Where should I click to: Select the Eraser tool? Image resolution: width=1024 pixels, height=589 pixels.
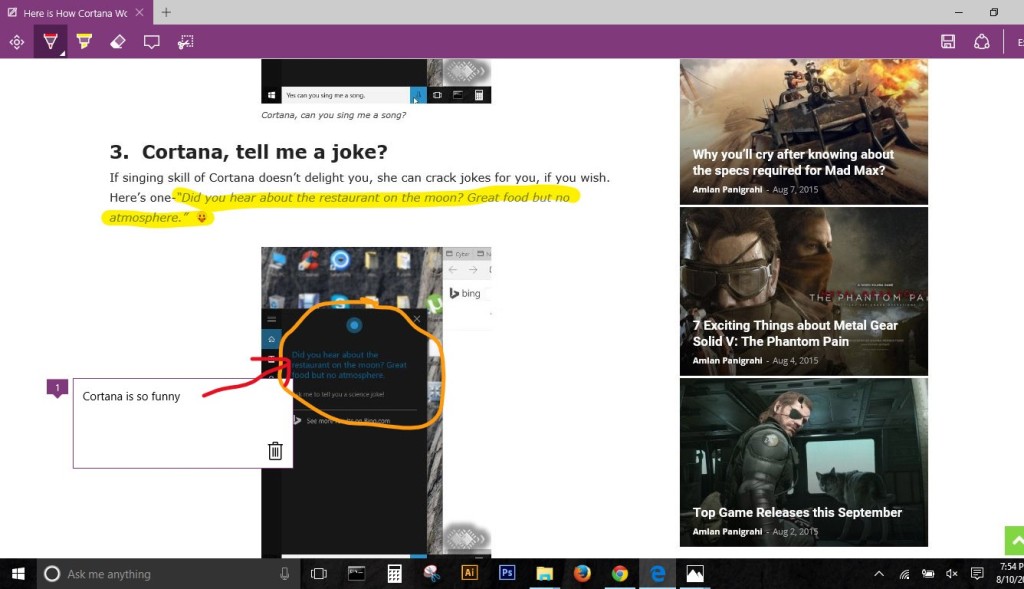click(117, 41)
